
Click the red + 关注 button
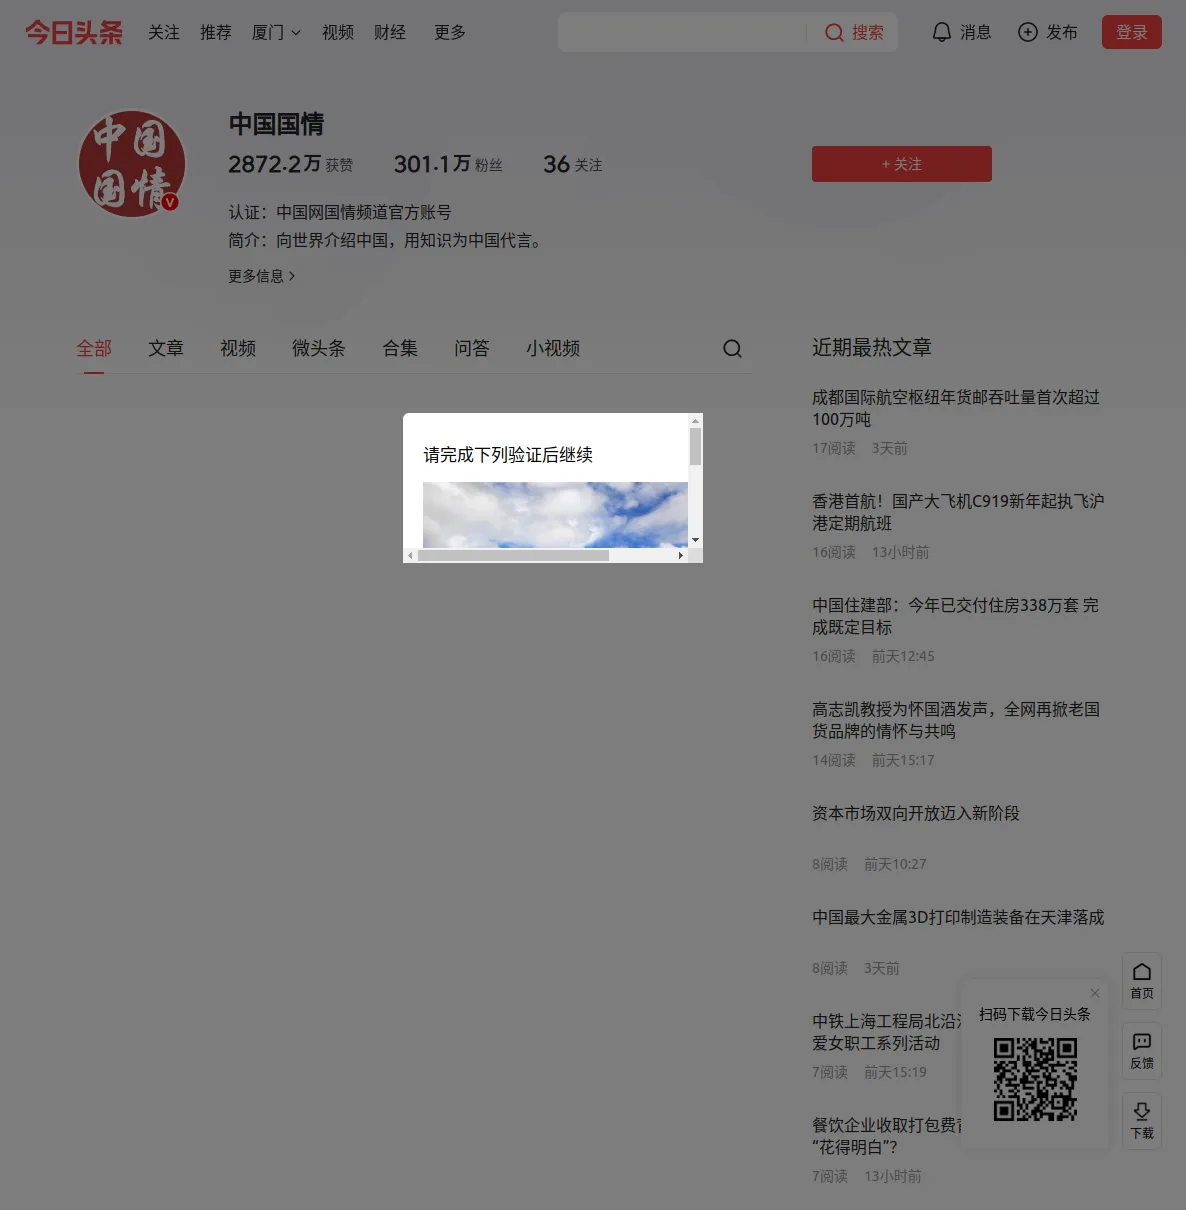click(x=902, y=164)
